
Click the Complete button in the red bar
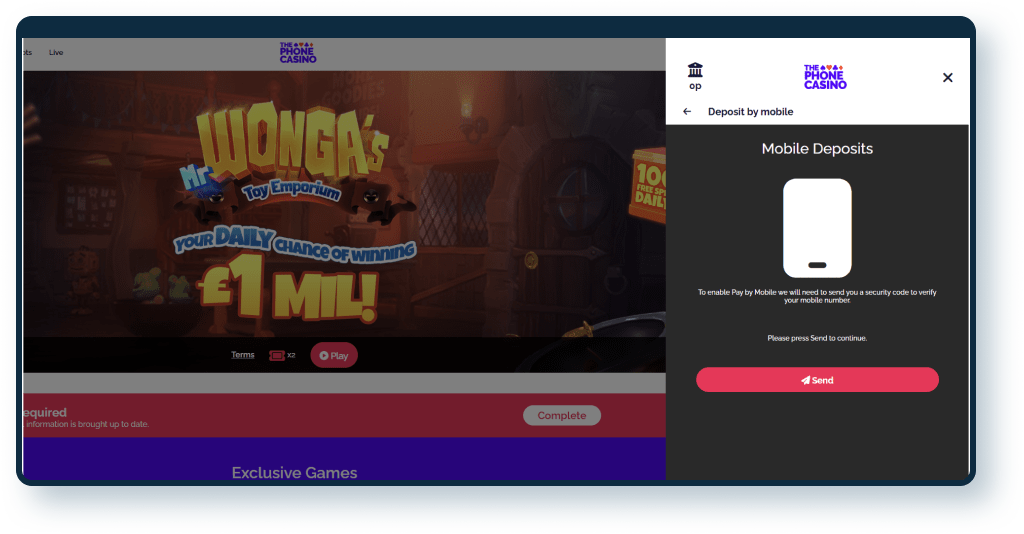click(562, 415)
